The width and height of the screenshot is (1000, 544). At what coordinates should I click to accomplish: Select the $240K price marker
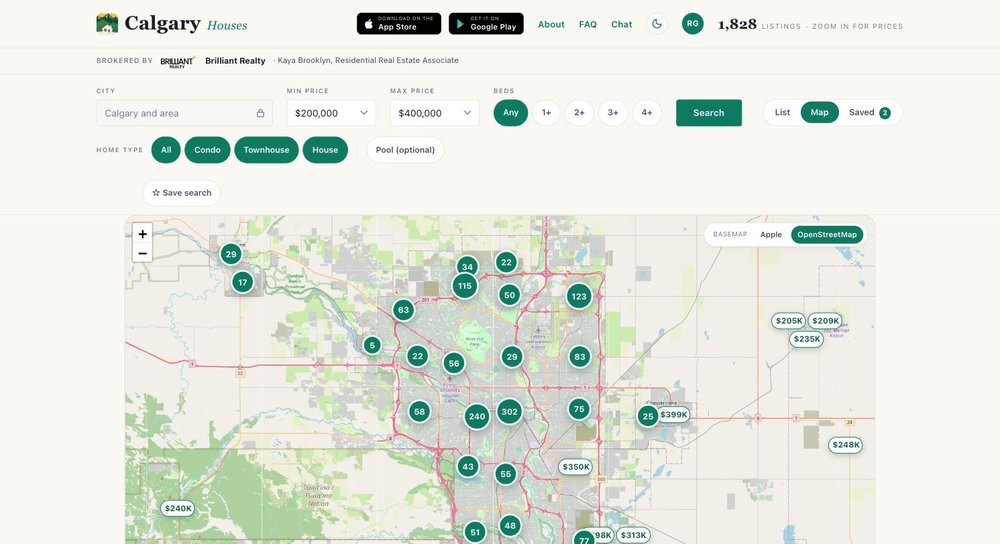pyautogui.click(x=178, y=509)
